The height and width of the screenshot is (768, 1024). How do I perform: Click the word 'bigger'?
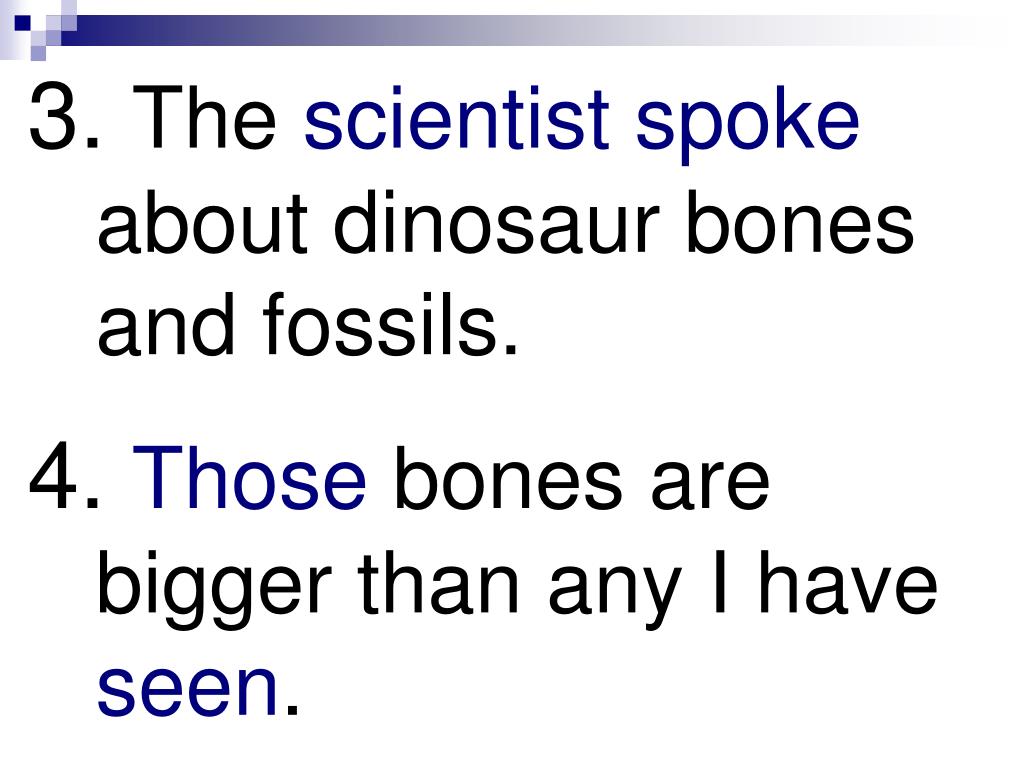pos(214,590)
